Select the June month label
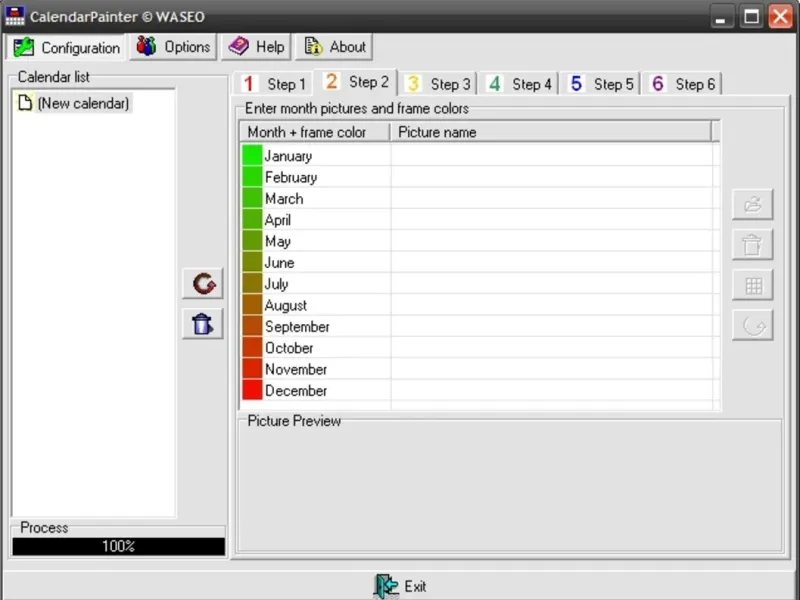 [x=280, y=263]
